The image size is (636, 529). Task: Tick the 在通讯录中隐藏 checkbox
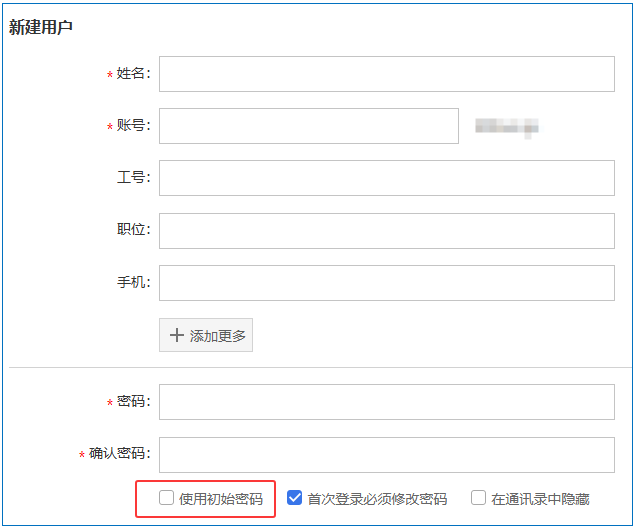click(478, 498)
